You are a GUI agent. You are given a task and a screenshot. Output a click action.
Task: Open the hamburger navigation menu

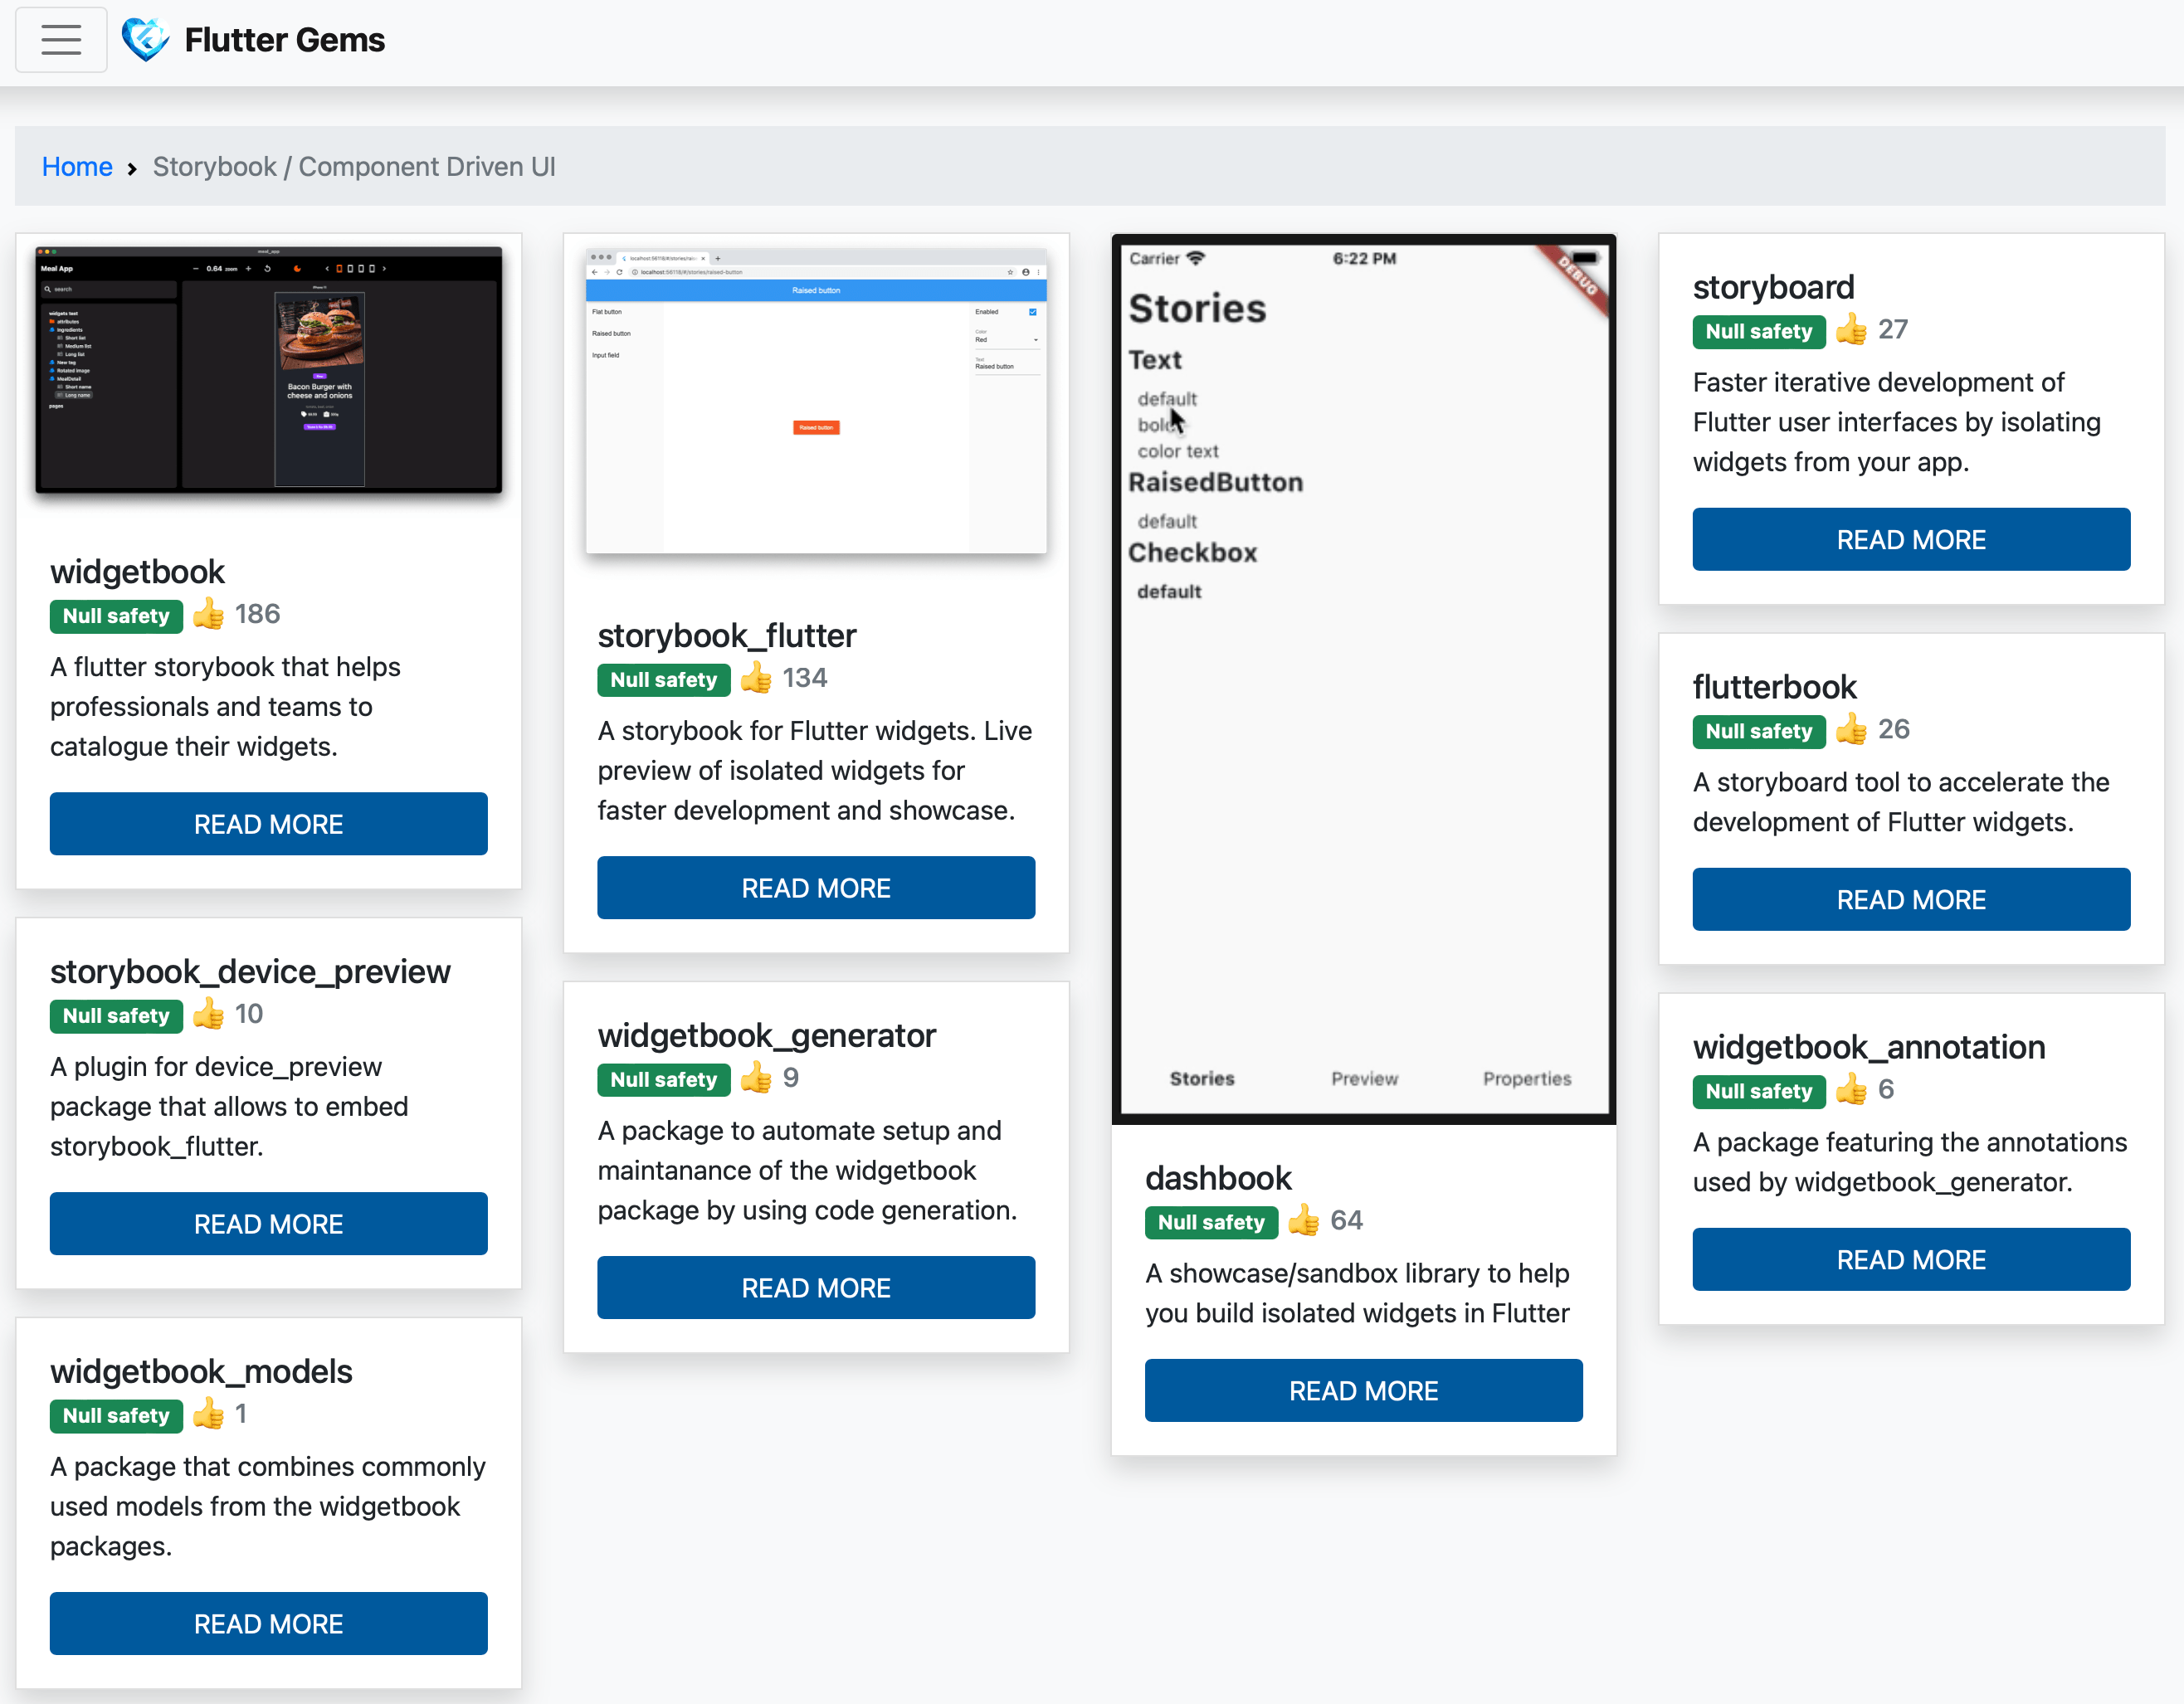point(60,39)
